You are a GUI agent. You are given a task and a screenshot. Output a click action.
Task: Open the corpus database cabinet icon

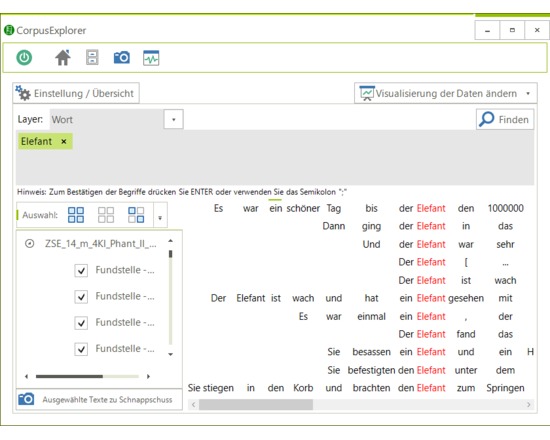point(92,57)
